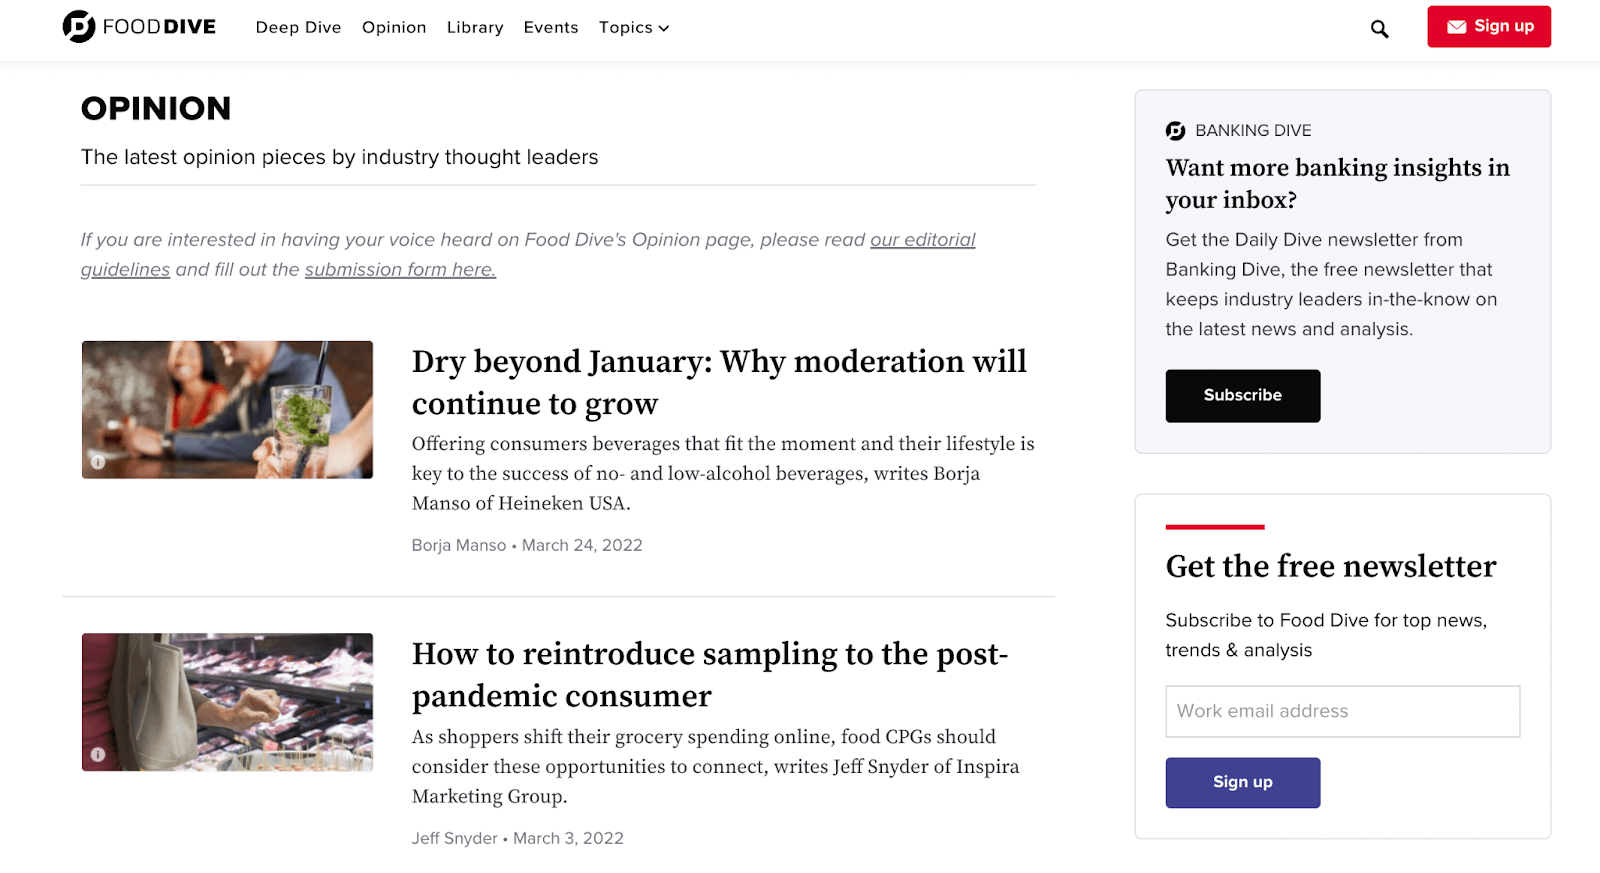Click the Food Dive logo
This screenshot has height=873, width=1600.
(139, 27)
